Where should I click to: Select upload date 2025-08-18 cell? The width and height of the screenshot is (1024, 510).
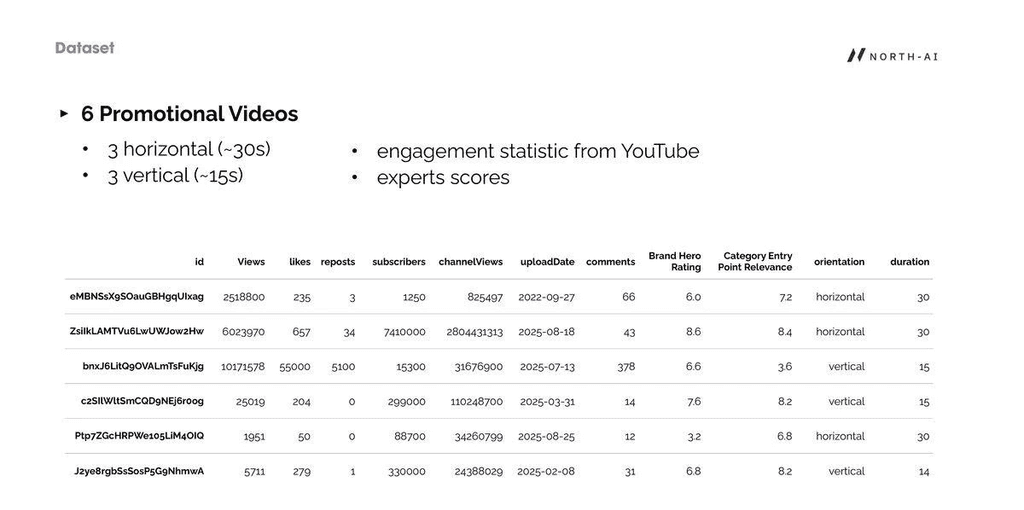pyautogui.click(x=547, y=332)
